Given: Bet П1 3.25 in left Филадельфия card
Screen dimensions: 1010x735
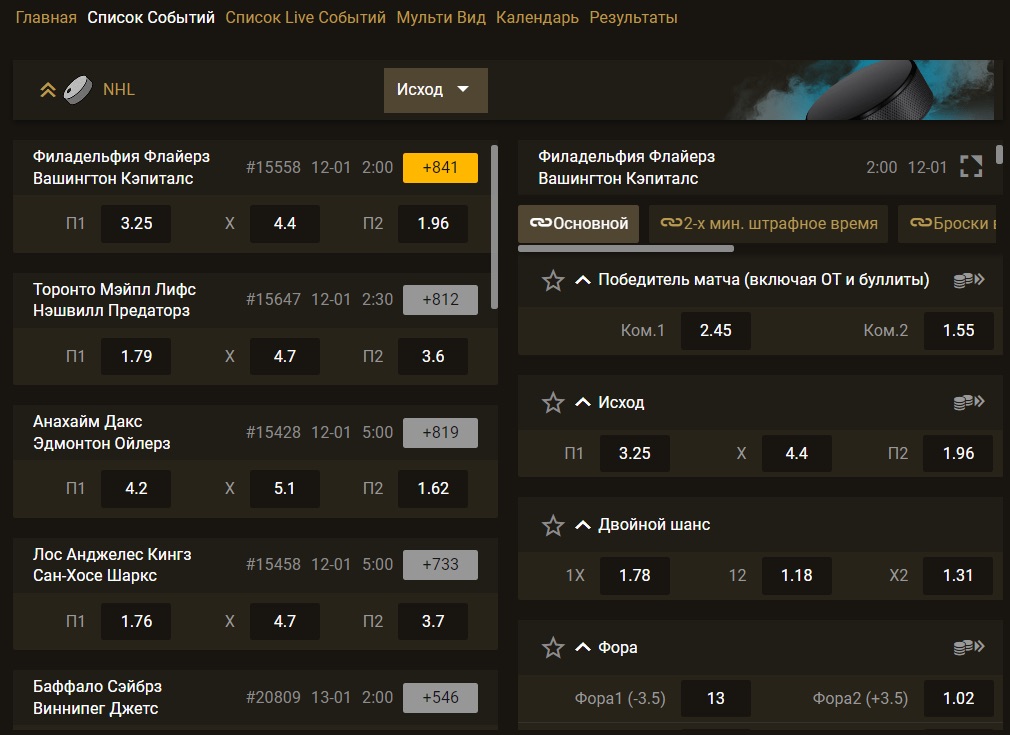Looking at the screenshot, I should 136,224.
